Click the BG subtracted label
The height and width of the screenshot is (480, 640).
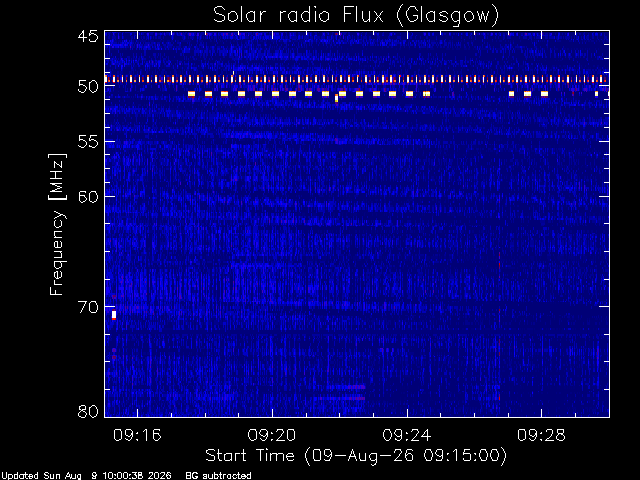(x=218, y=476)
